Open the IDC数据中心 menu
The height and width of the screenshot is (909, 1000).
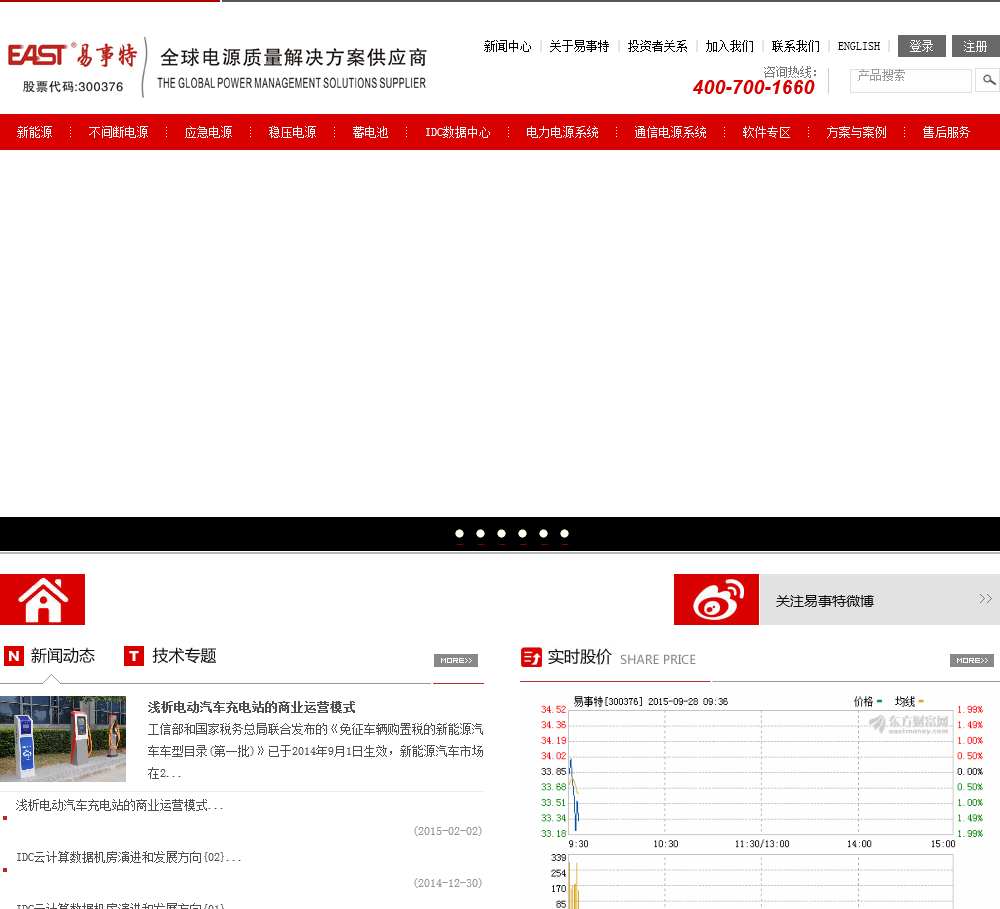tap(457, 132)
